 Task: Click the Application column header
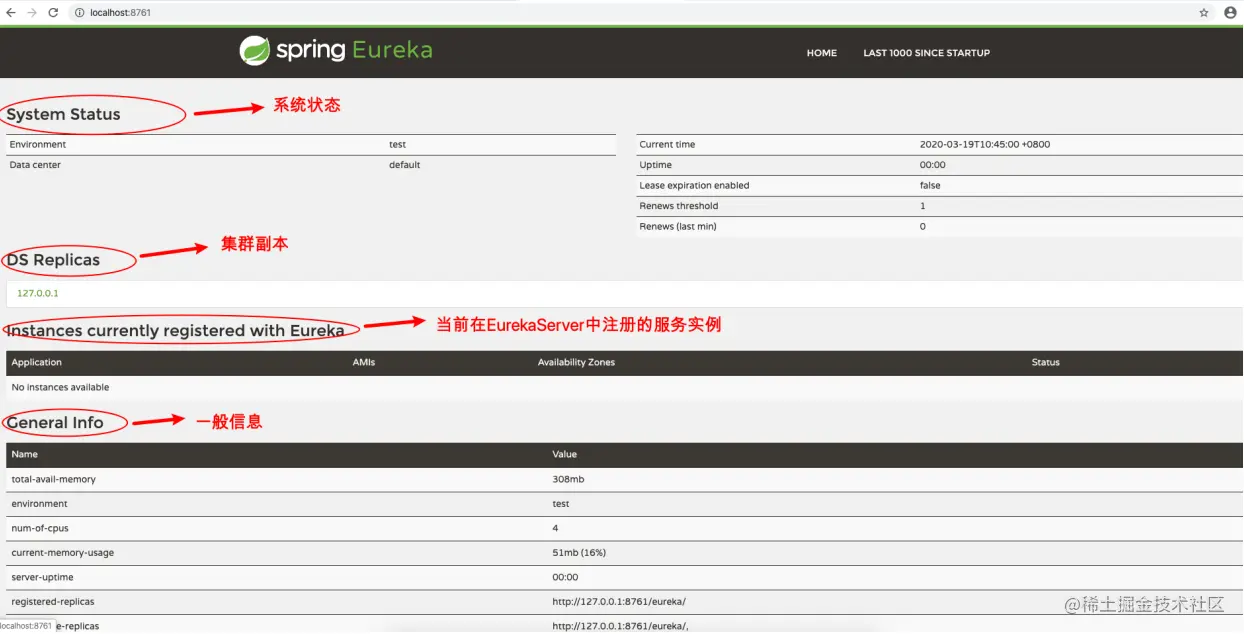37,362
